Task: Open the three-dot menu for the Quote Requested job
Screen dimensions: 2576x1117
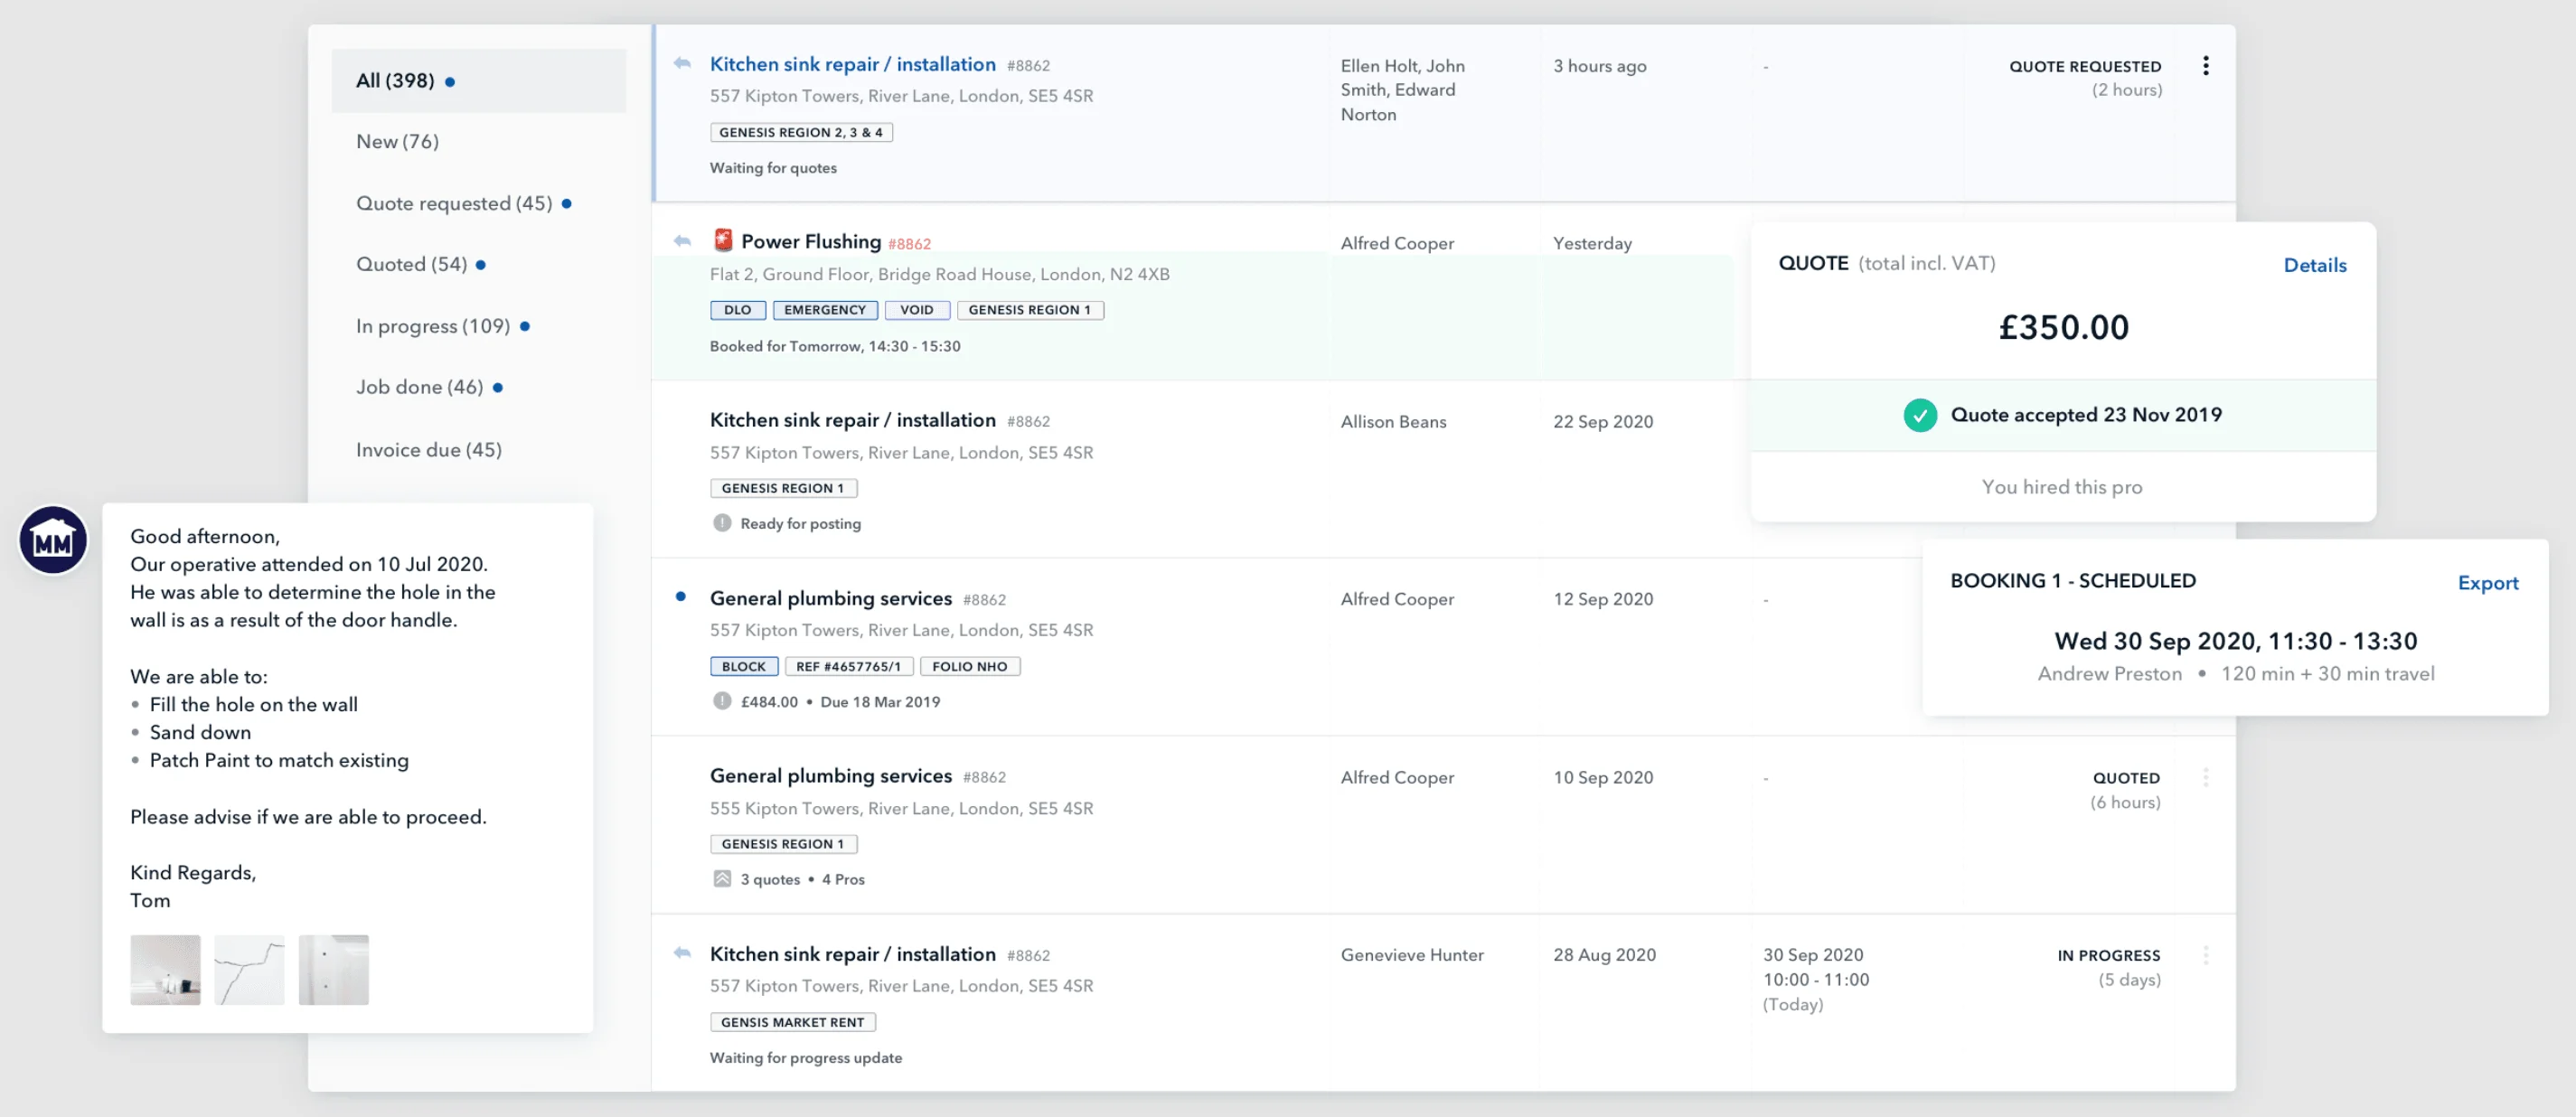Action: (x=2205, y=66)
